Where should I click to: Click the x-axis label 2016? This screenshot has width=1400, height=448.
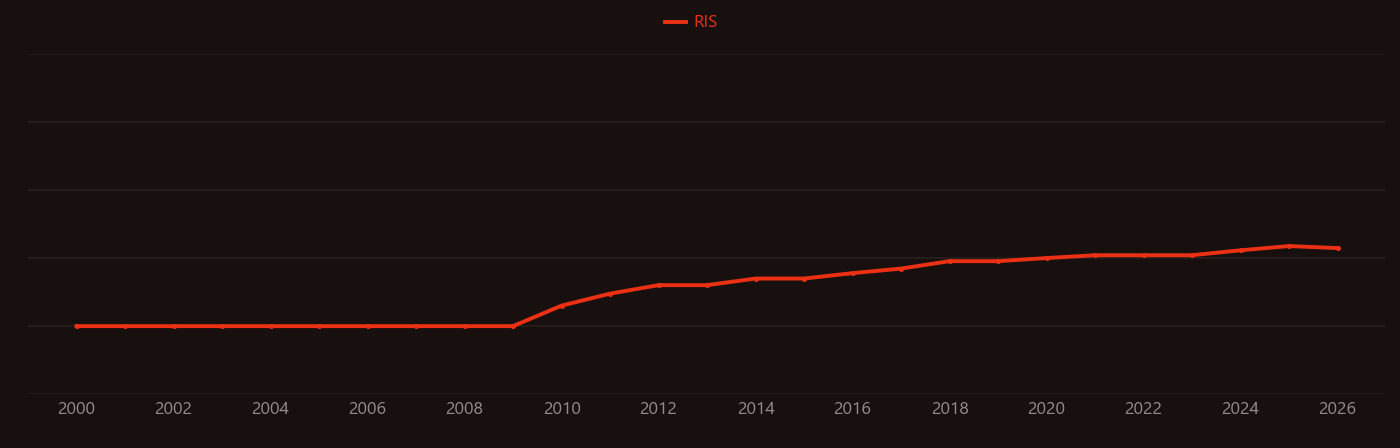pyautogui.click(x=853, y=409)
